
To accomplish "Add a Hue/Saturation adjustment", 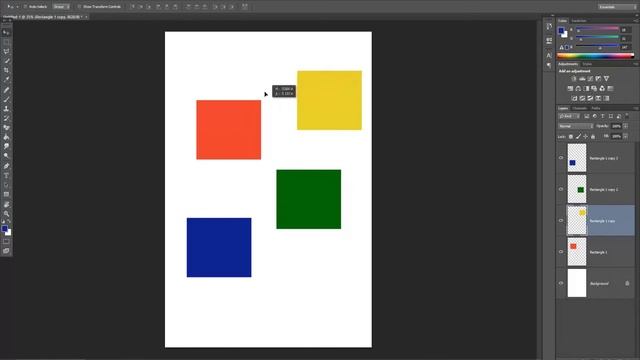I will [x=570, y=88].
